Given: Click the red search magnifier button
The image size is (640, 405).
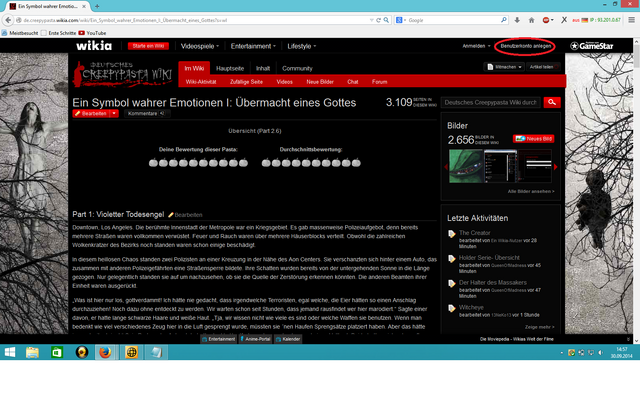Looking at the screenshot, I should point(552,102).
